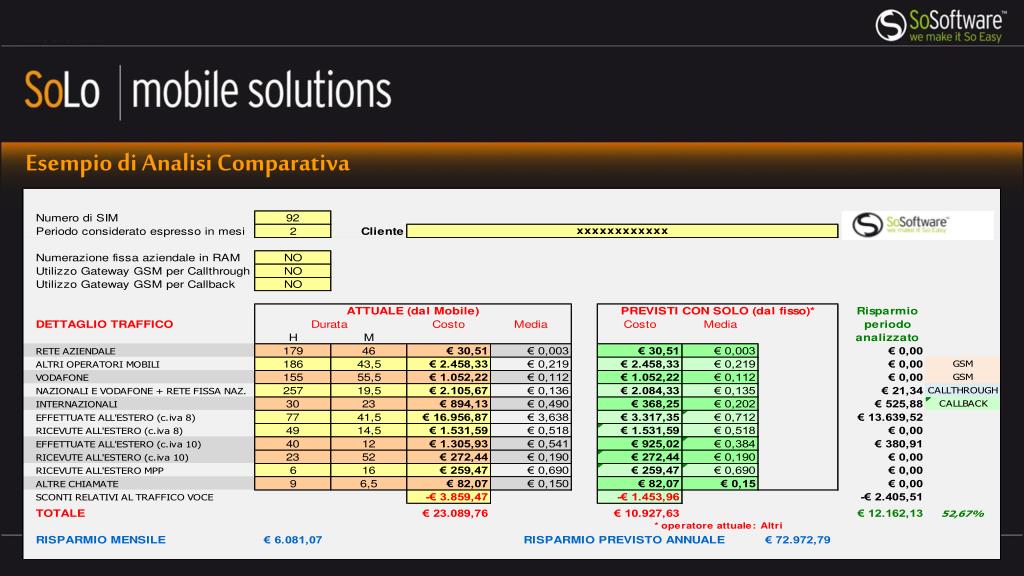Click the 'PREVISTI CON SOLO (dal fisso)*' header

pos(717,311)
